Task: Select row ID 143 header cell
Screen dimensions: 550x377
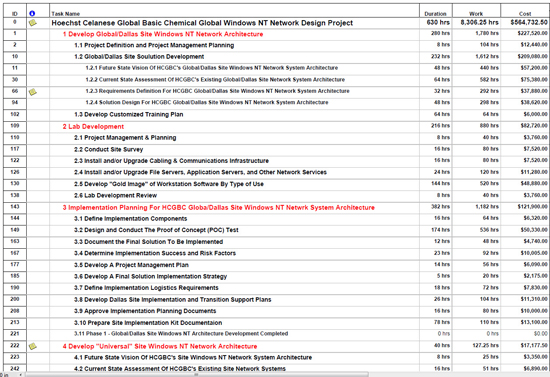Action: [15, 207]
